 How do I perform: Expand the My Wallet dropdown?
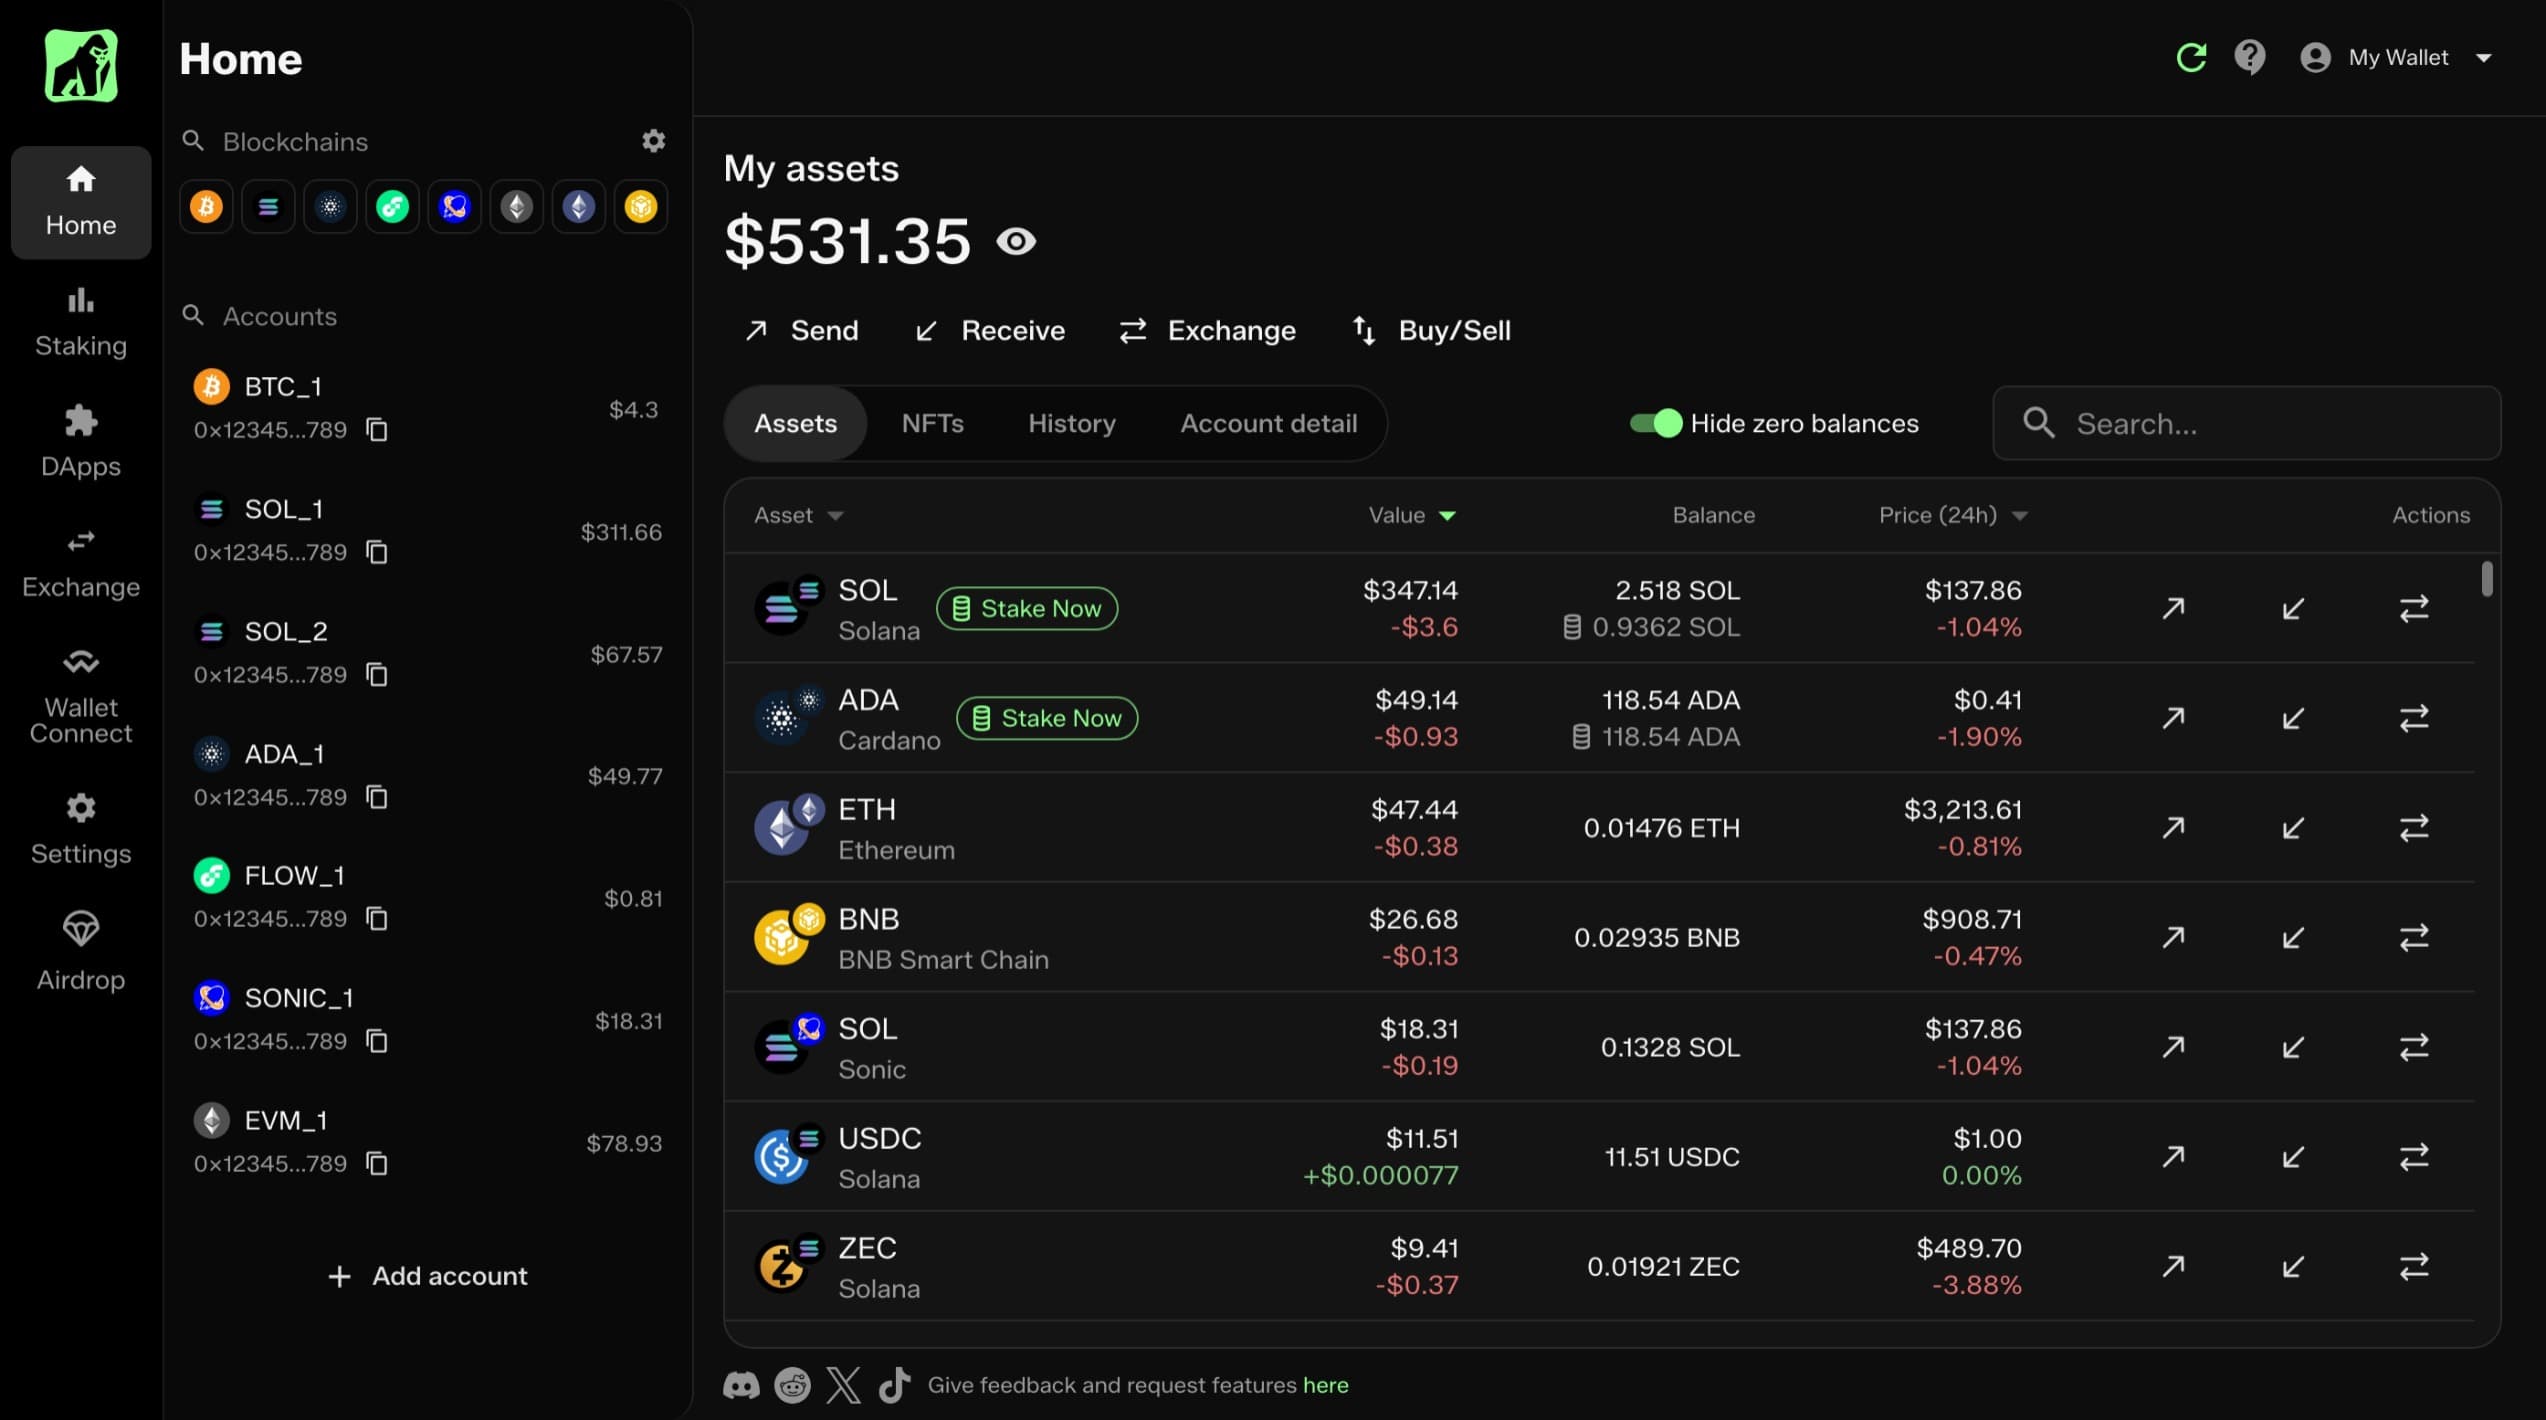tap(2486, 57)
